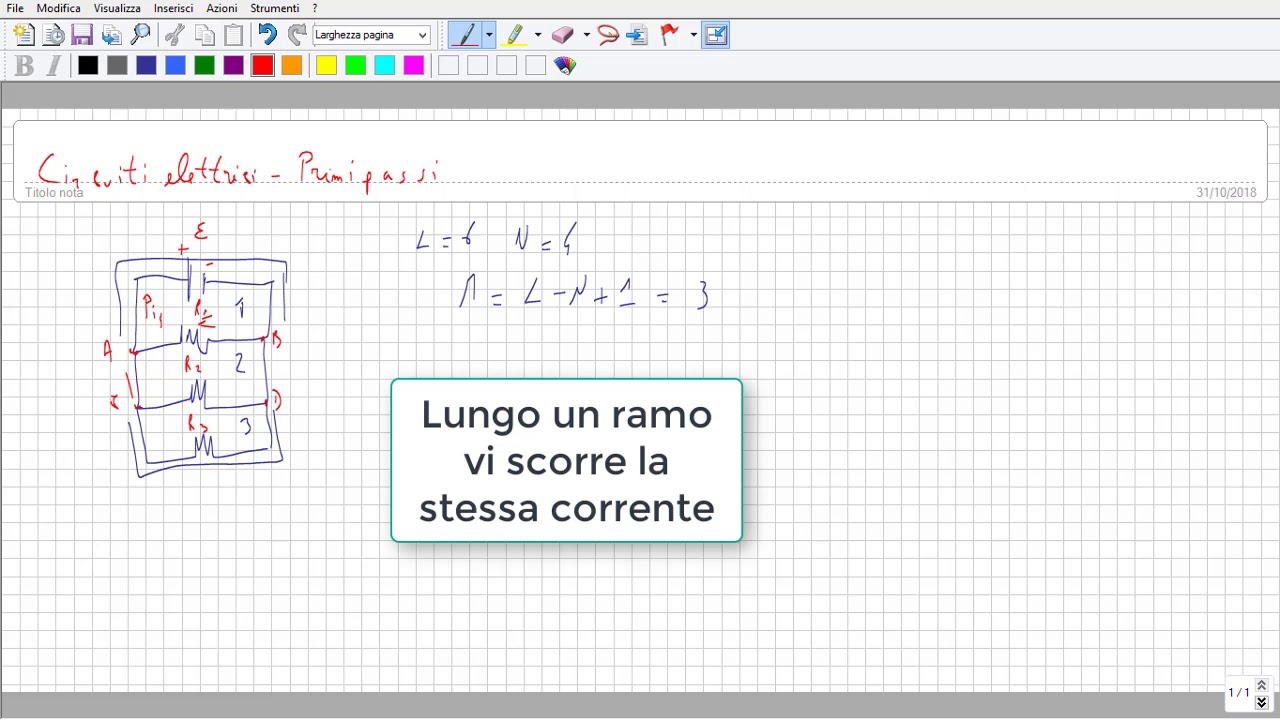Select the Pen tool
The image size is (1280, 720).
click(x=464, y=35)
